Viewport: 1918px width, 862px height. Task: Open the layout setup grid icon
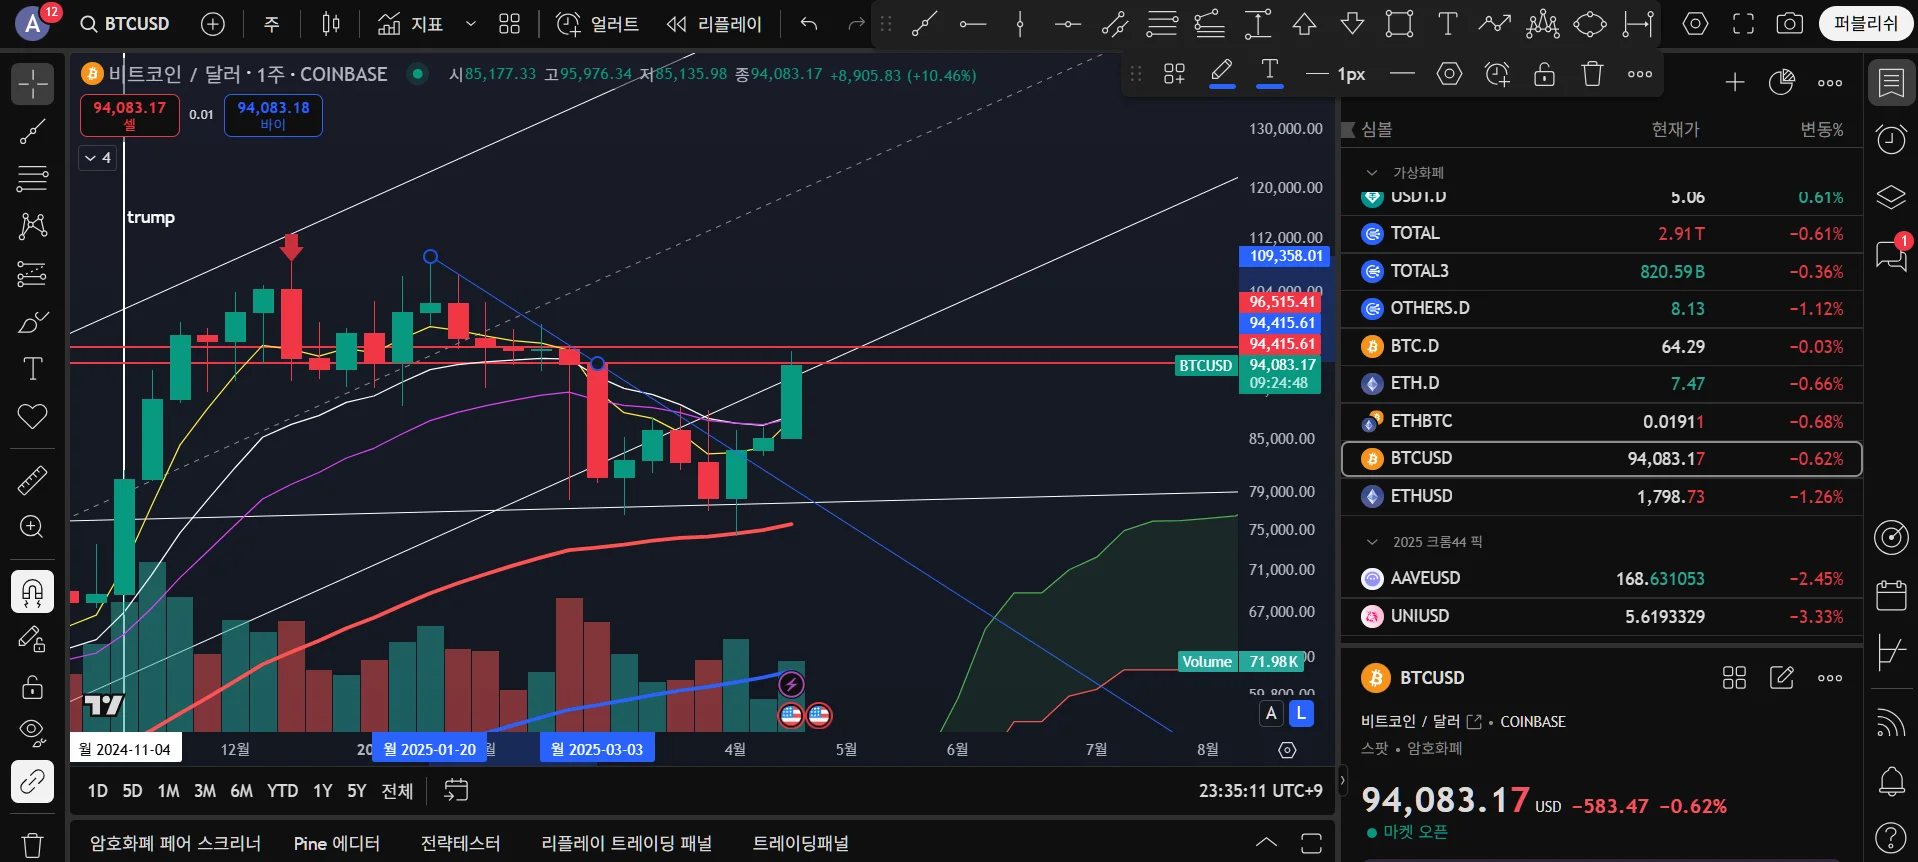tap(510, 24)
